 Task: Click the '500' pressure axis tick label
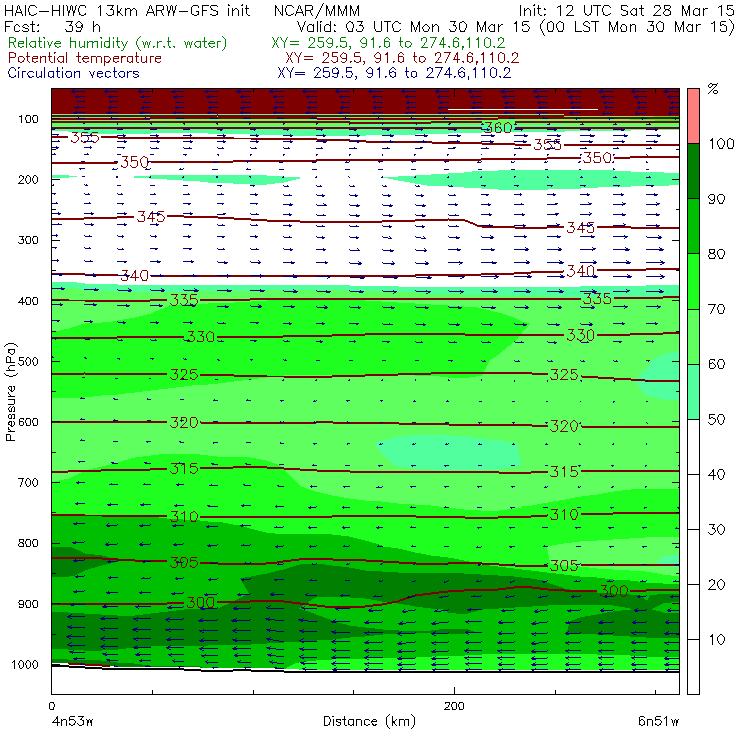[x=28, y=361]
